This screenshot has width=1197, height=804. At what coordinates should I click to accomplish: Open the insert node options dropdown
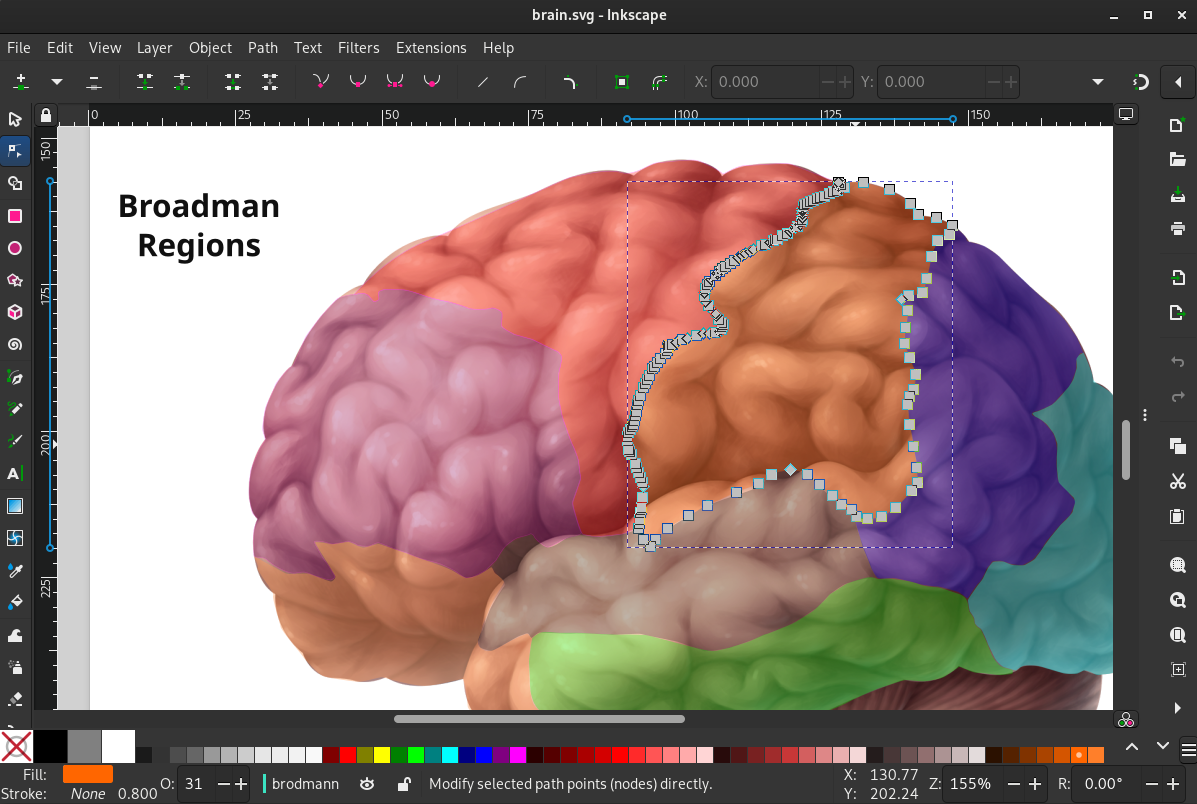pos(56,81)
